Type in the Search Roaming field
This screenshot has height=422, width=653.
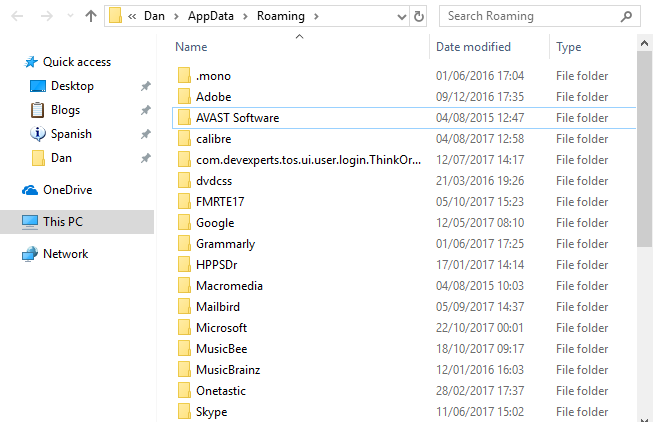(525, 16)
